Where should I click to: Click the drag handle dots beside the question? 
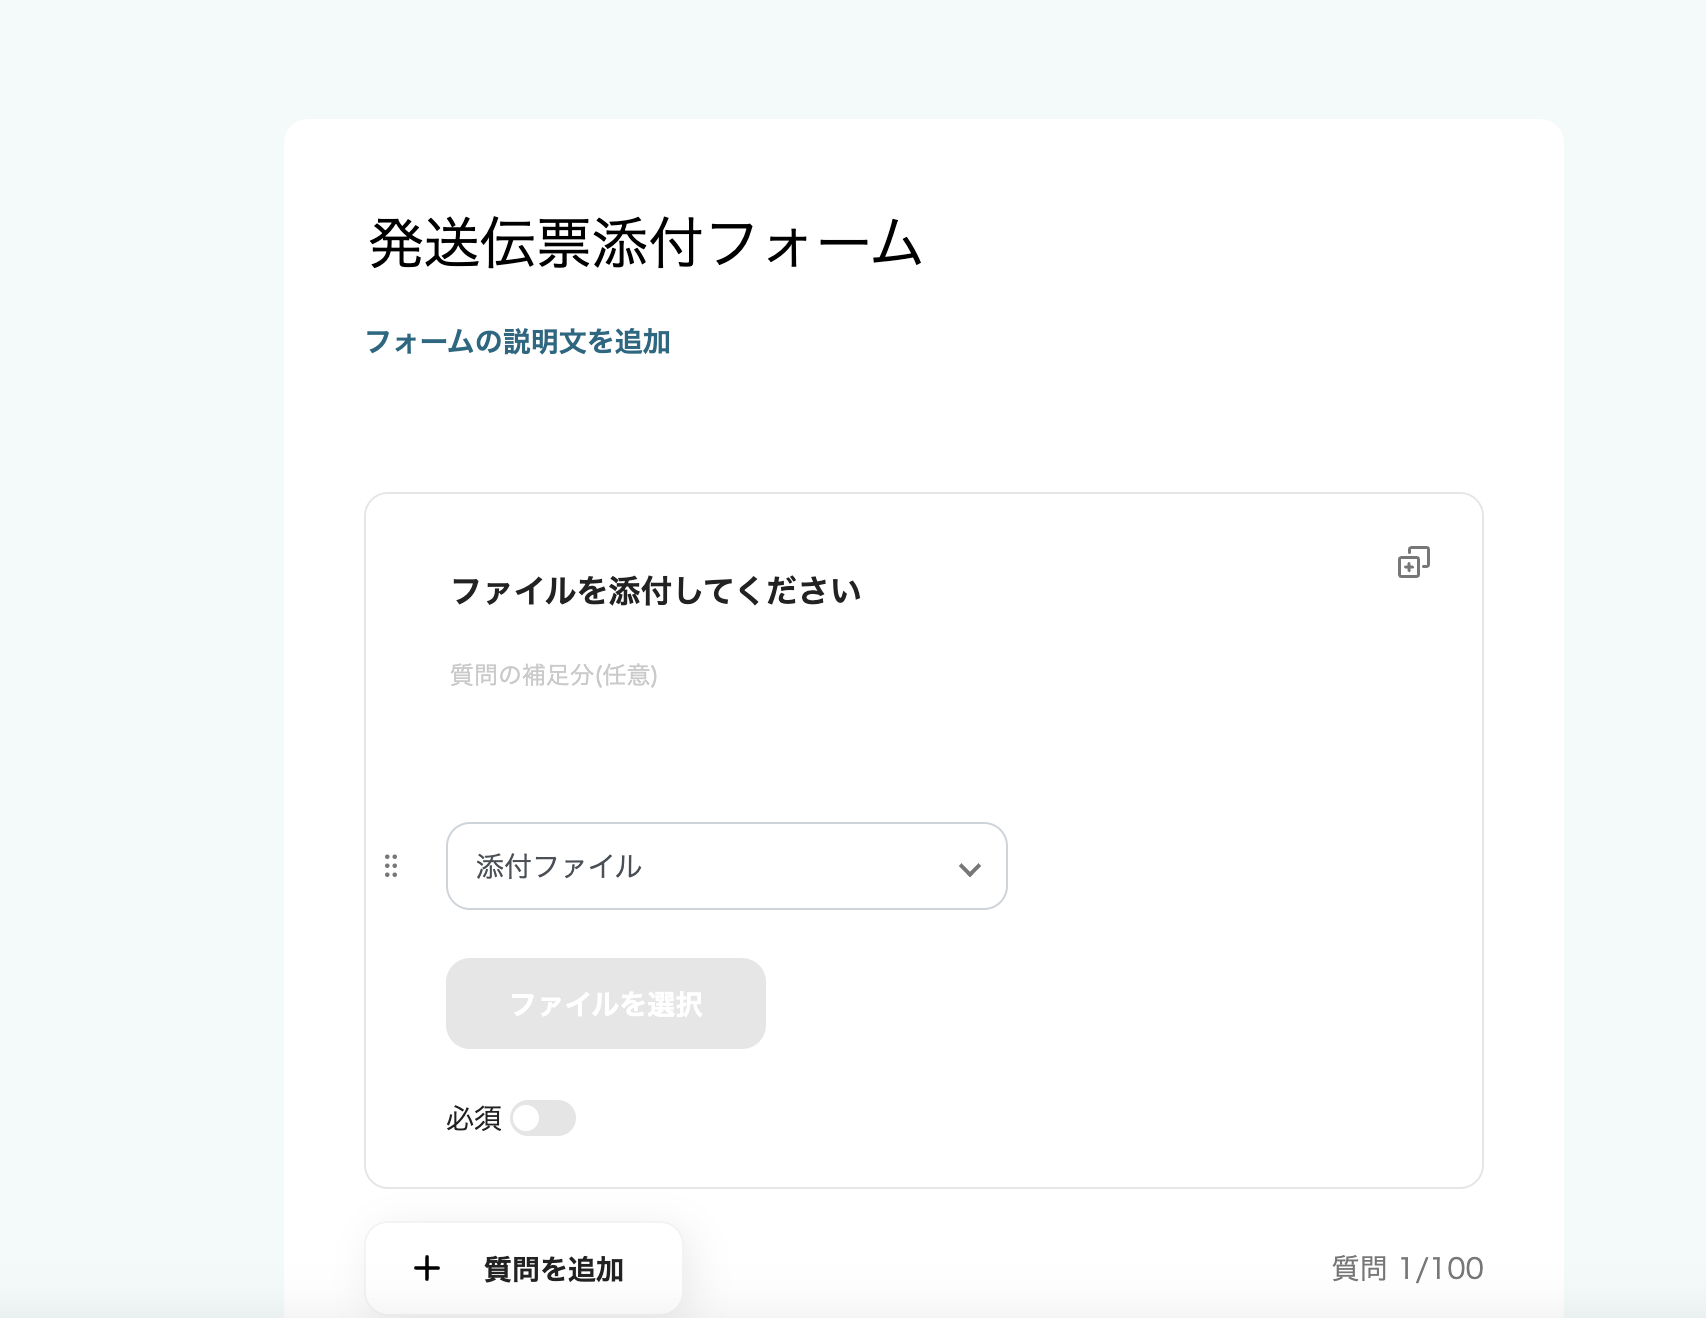(x=391, y=866)
